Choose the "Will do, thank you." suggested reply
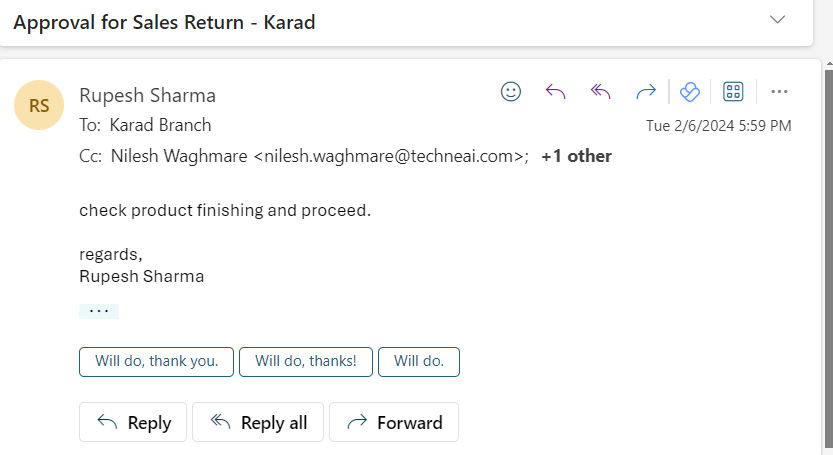Image resolution: width=833 pixels, height=455 pixels. pyautogui.click(x=156, y=361)
